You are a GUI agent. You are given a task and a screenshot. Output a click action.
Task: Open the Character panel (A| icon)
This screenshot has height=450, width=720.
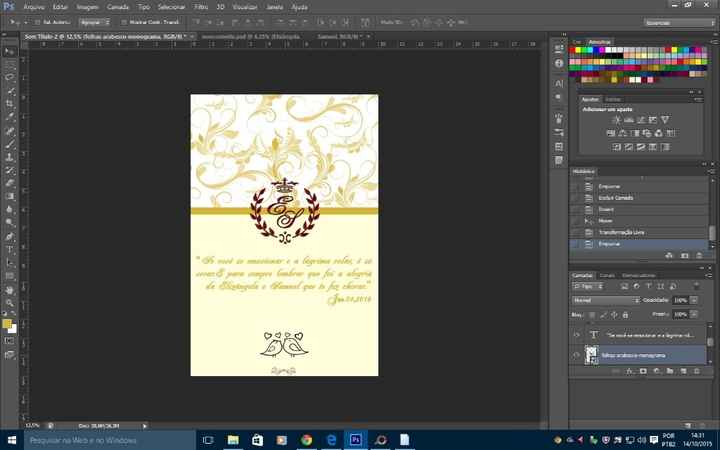tap(559, 84)
